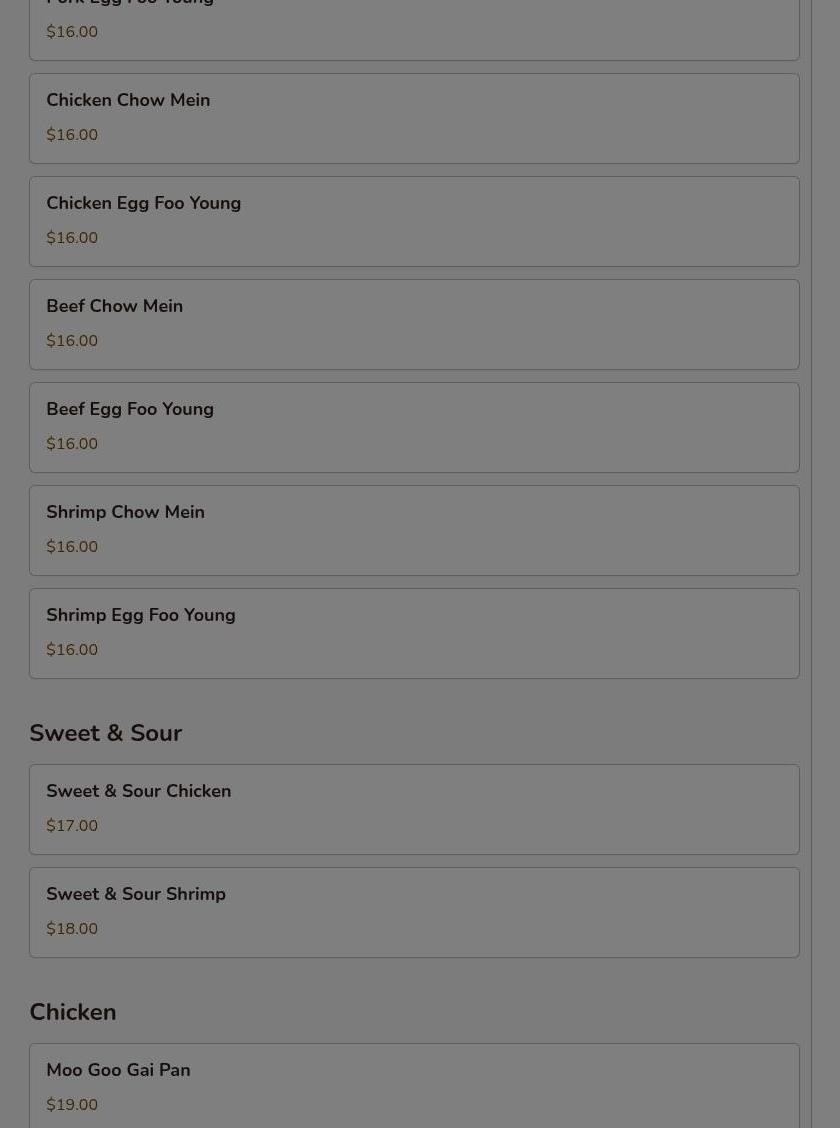Click the $17.00 price label
This screenshot has width=840, height=1128.
click(x=72, y=826)
